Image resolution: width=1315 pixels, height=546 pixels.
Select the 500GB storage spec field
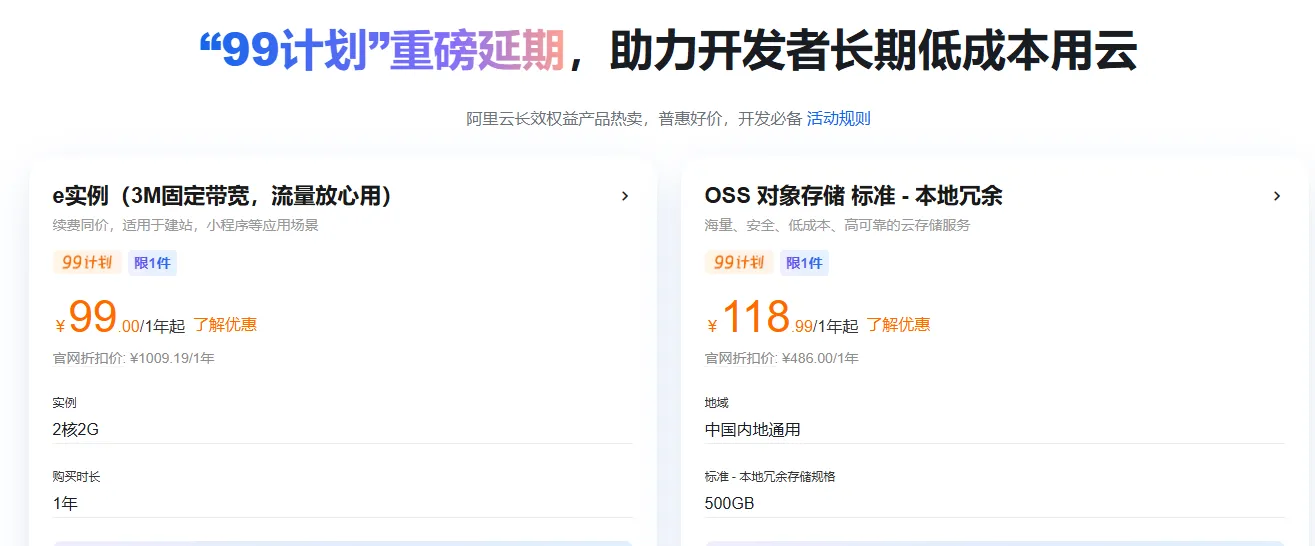(x=994, y=504)
